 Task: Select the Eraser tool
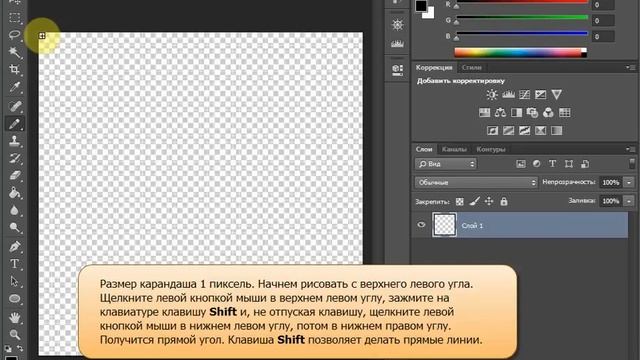15,176
